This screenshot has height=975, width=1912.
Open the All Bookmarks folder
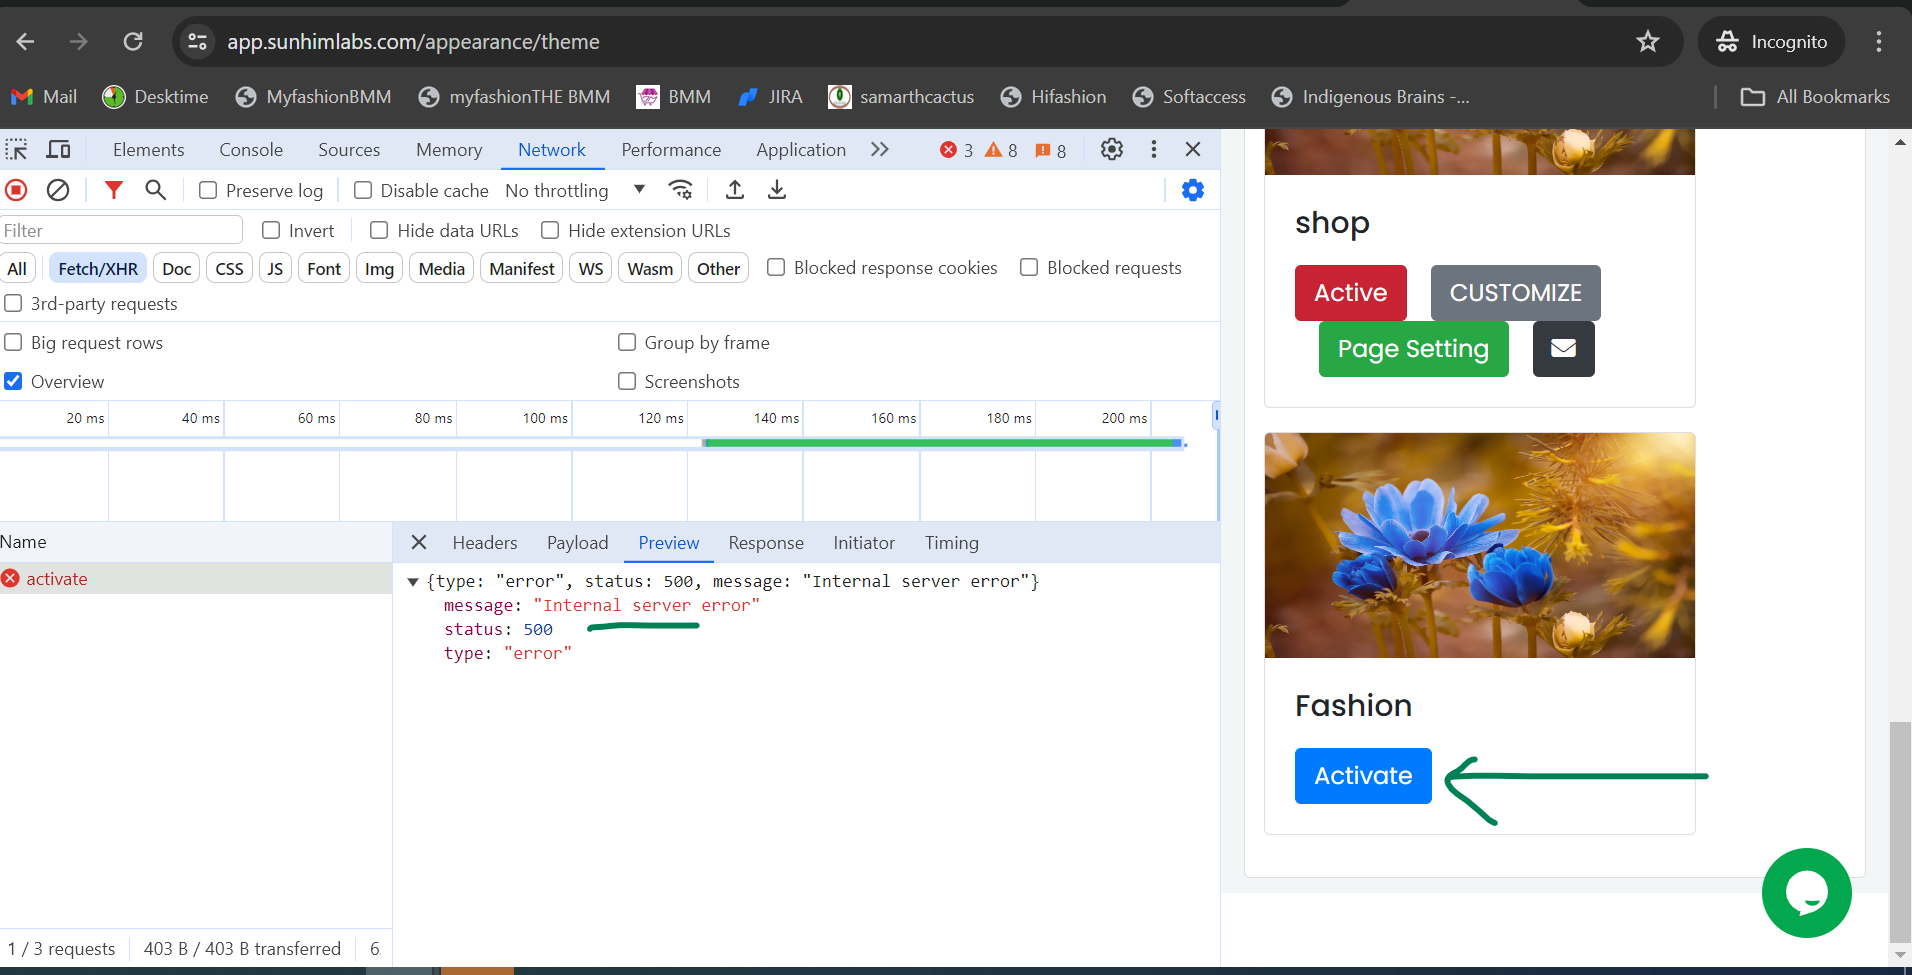pyautogui.click(x=1815, y=97)
